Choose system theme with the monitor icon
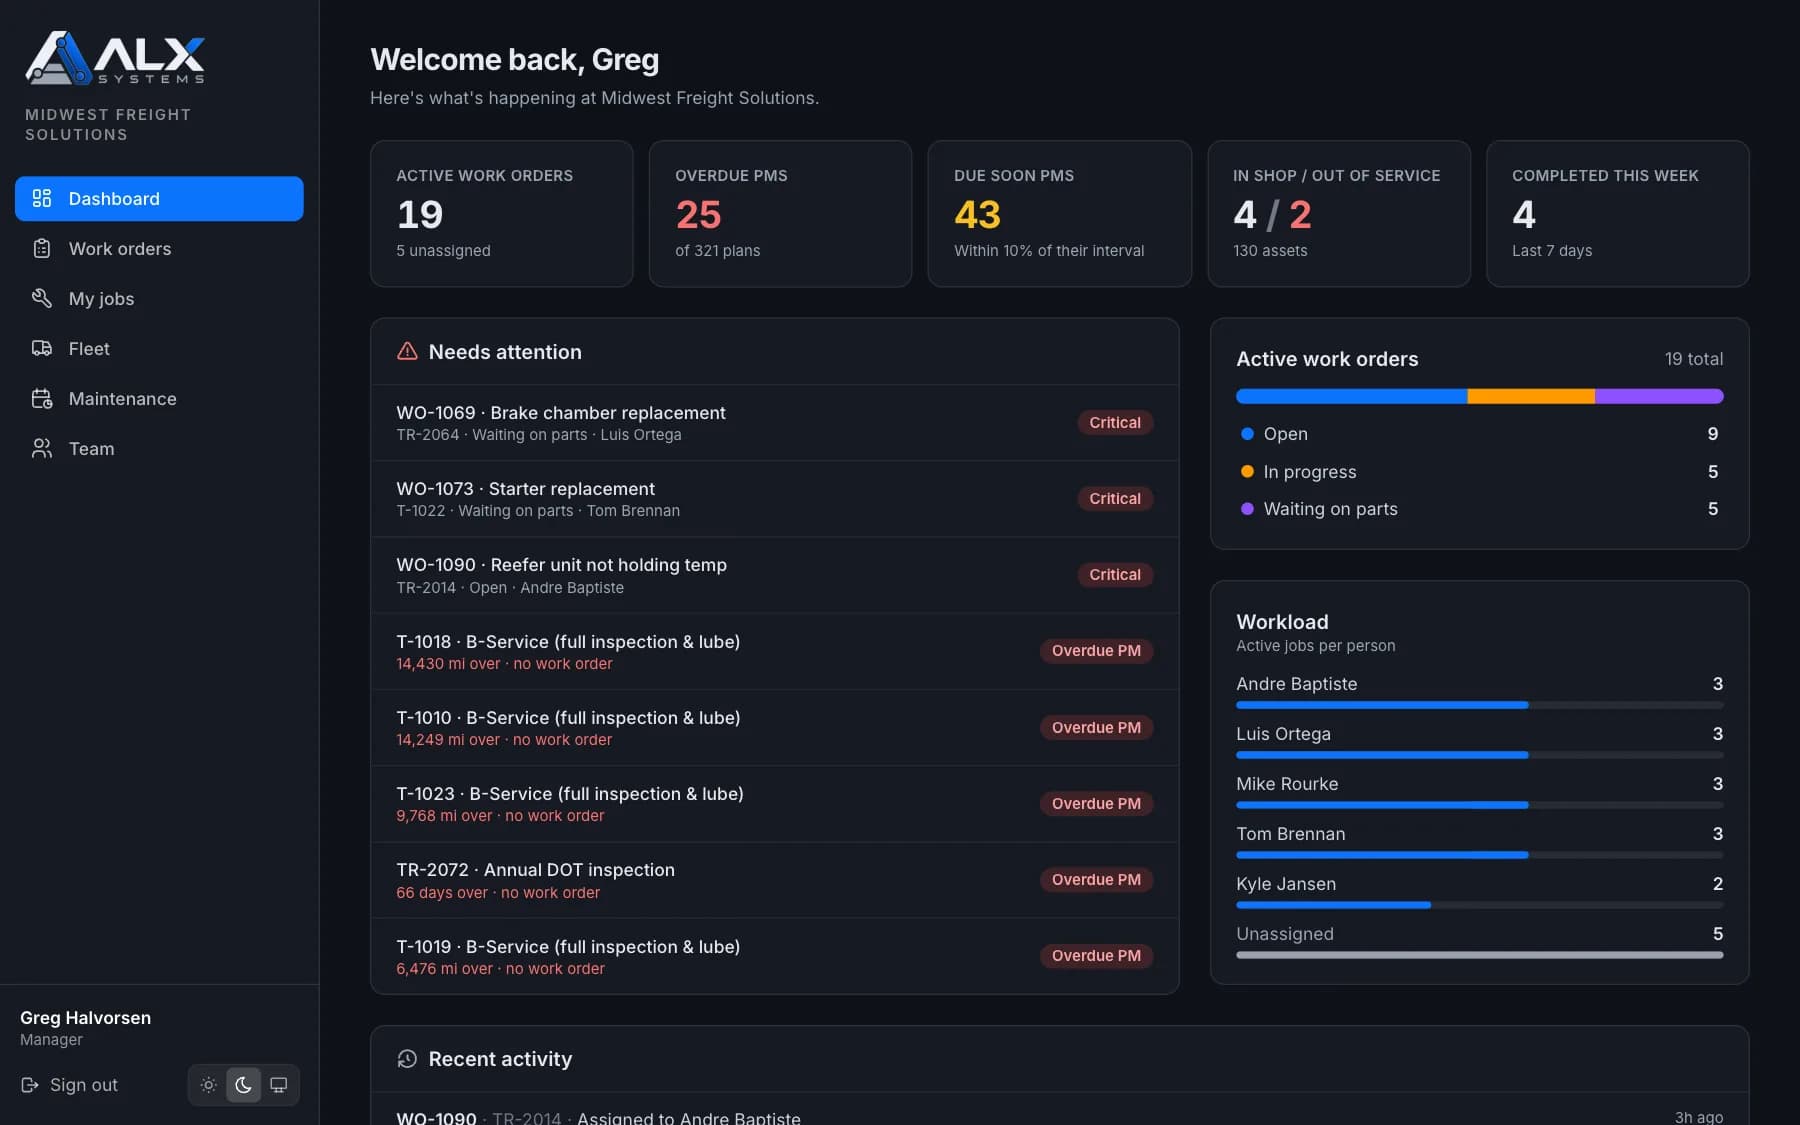The image size is (1800, 1125). coord(279,1085)
